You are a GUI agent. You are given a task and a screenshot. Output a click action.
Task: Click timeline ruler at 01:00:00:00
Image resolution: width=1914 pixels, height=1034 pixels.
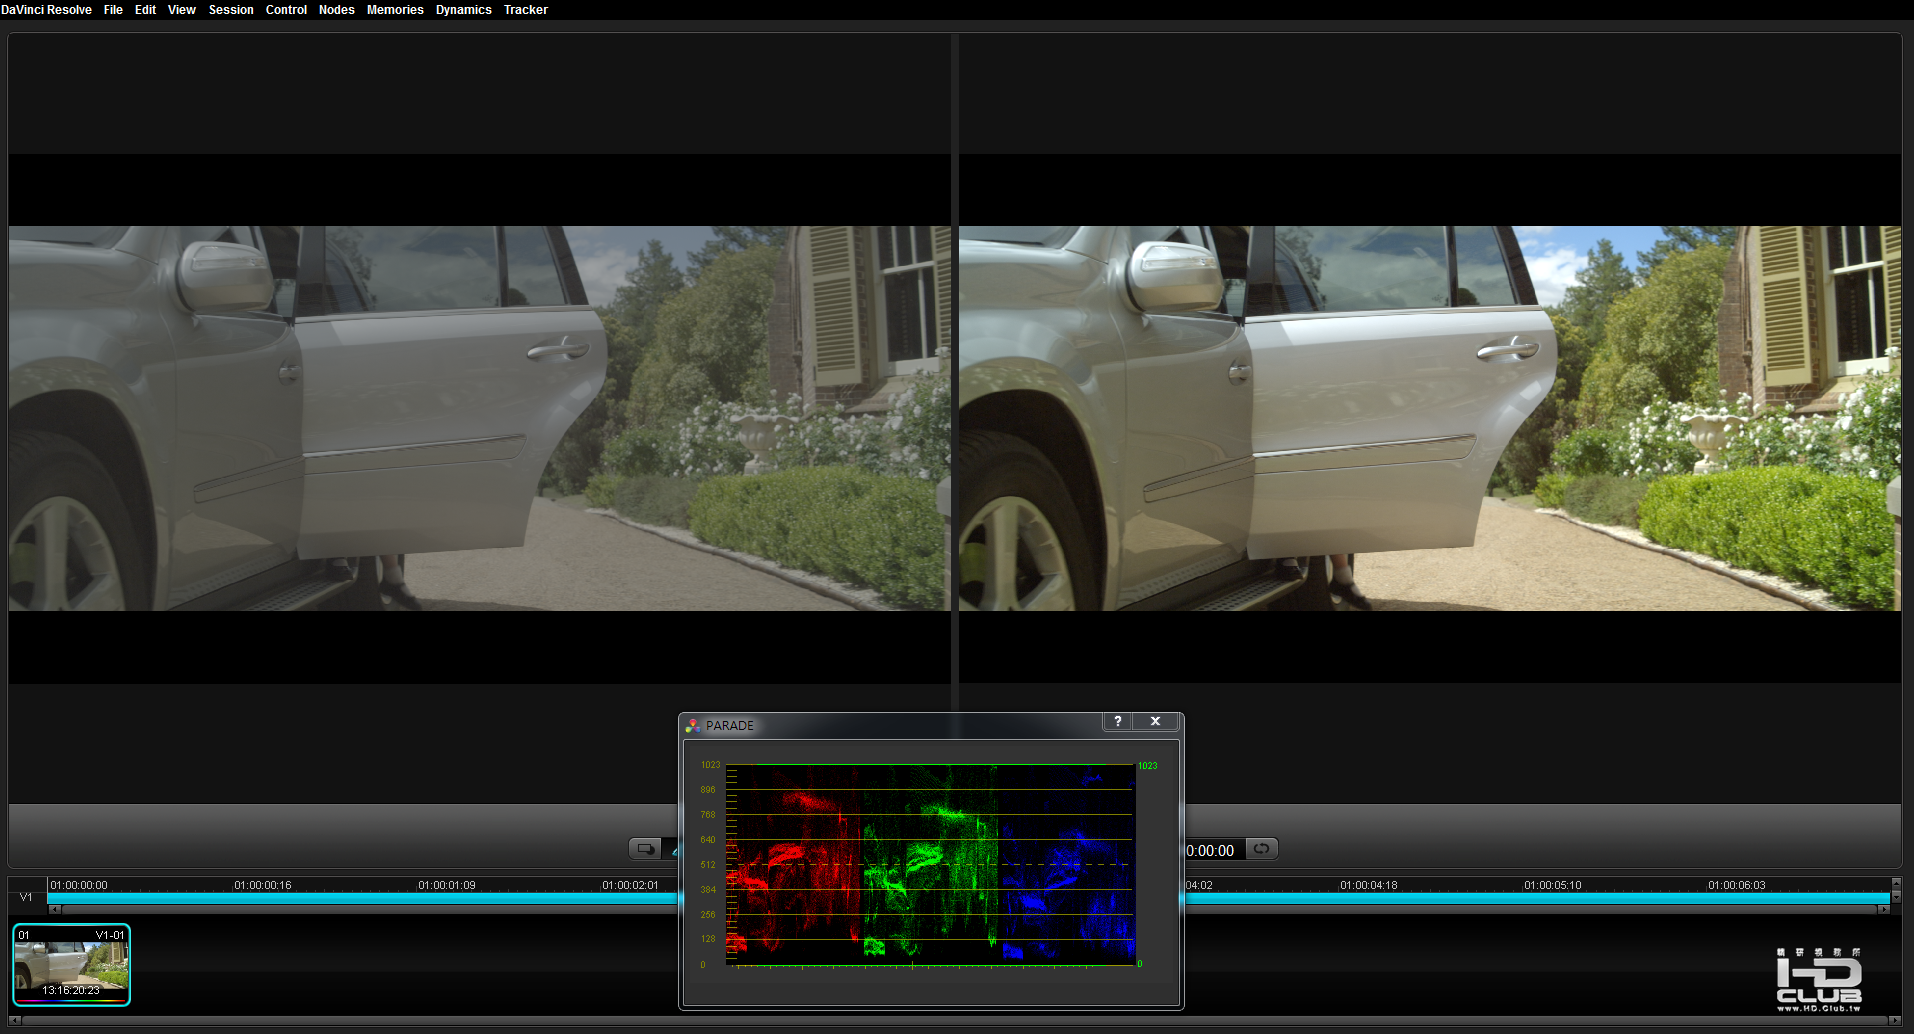coord(79,885)
